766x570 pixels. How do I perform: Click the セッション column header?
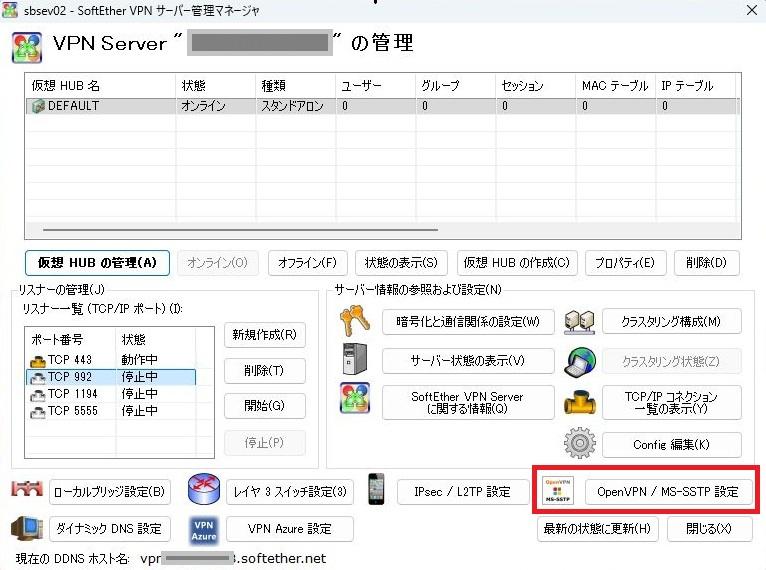pos(535,86)
